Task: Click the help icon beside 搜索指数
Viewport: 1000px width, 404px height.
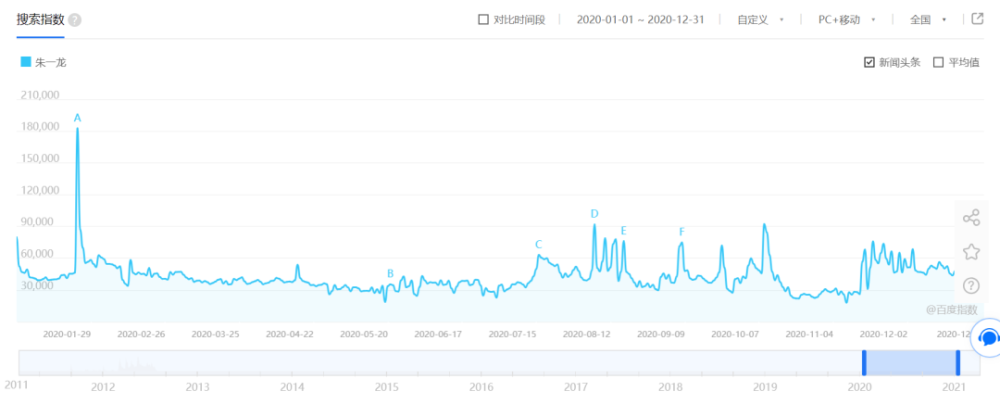Action: [x=75, y=21]
